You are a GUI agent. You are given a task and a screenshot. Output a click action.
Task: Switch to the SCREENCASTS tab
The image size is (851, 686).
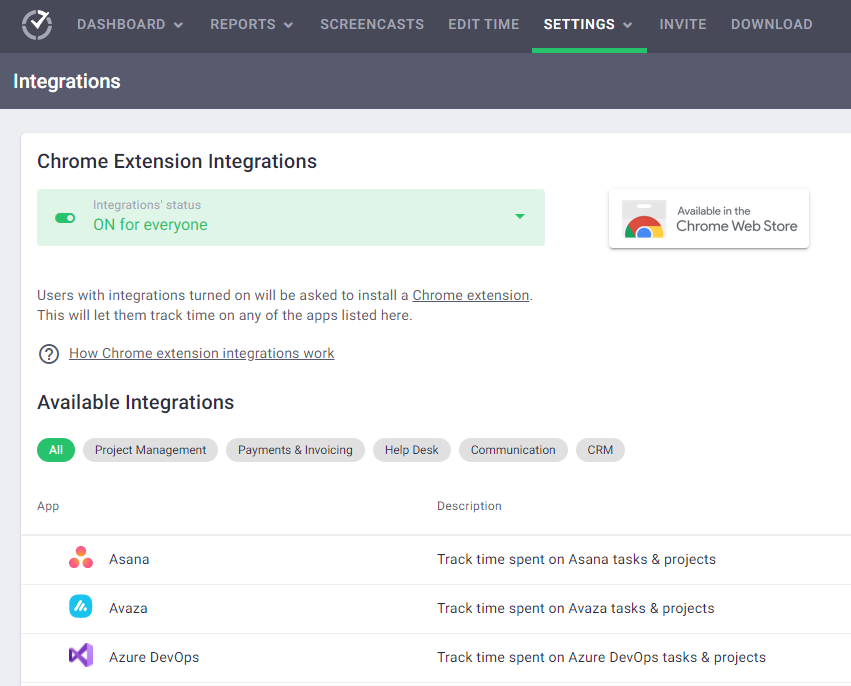pos(372,24)
